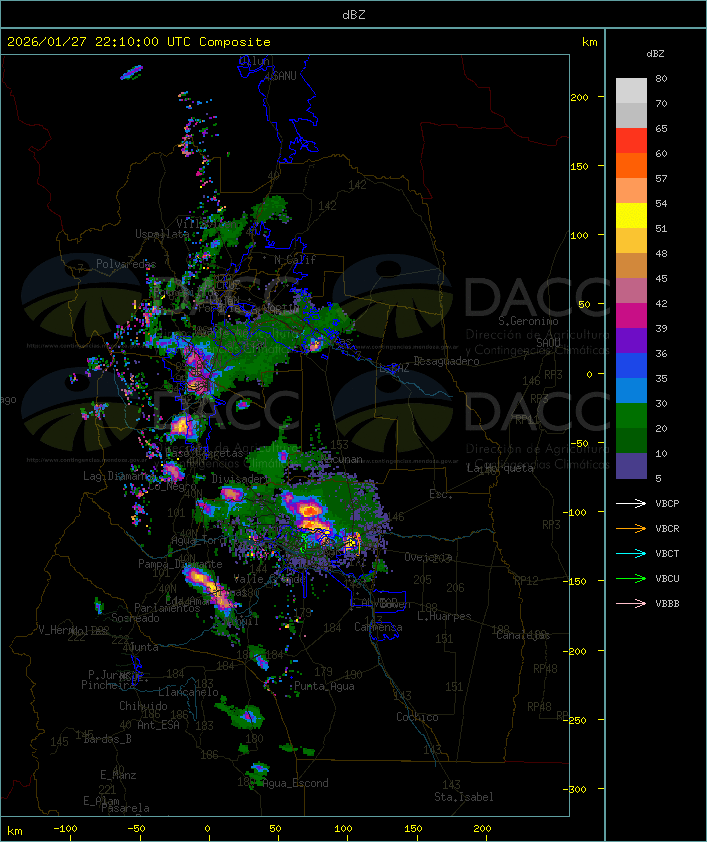Click the Polvaredas label on the map
This screenshot has height=842, width=707.
coord(126,264)
